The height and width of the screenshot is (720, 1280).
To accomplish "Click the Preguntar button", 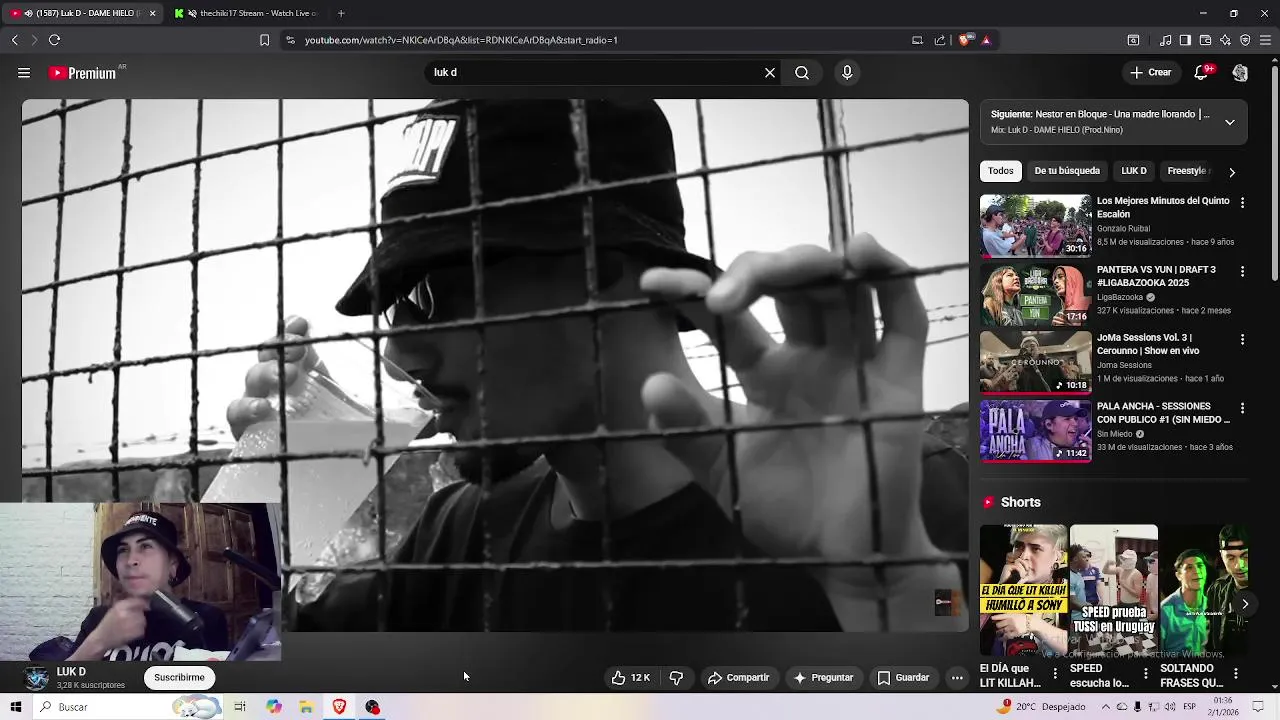I will [823, 678].
